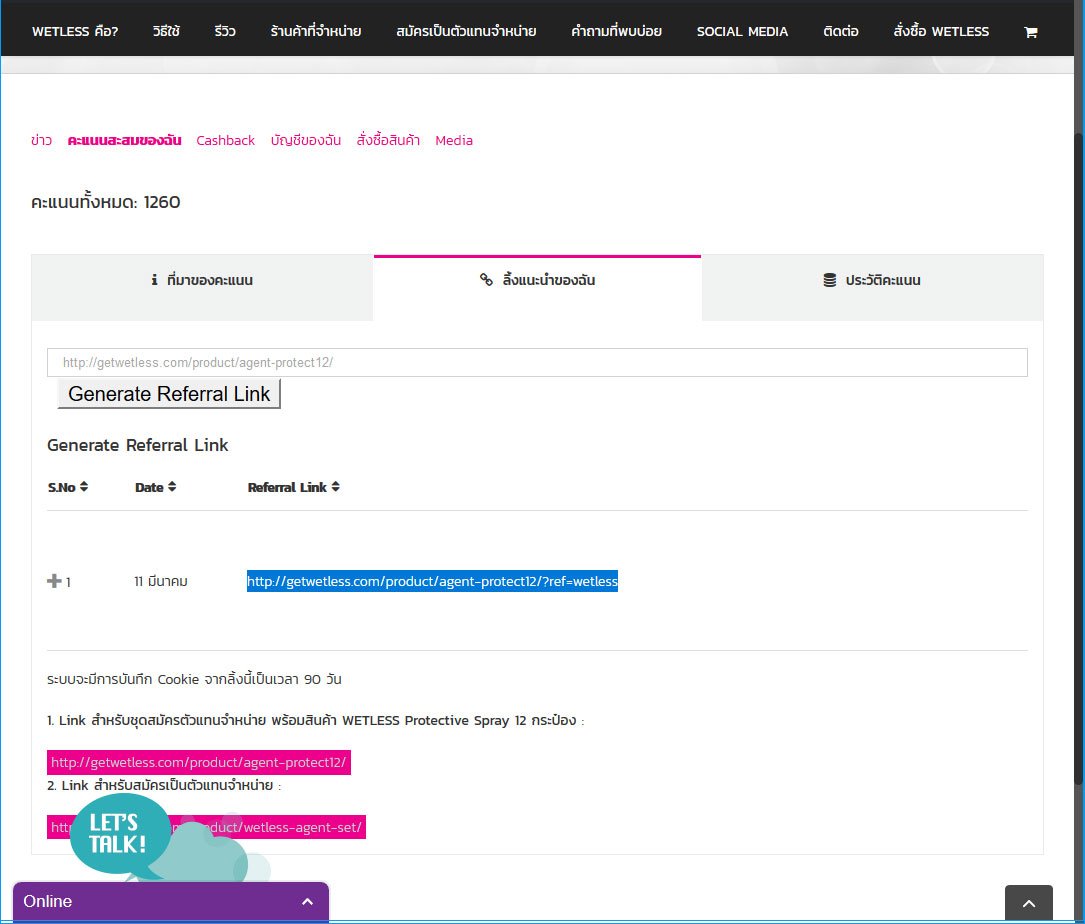Open the highlighted ?ref=wetless referral link
1085x924 pixels.
432,582
